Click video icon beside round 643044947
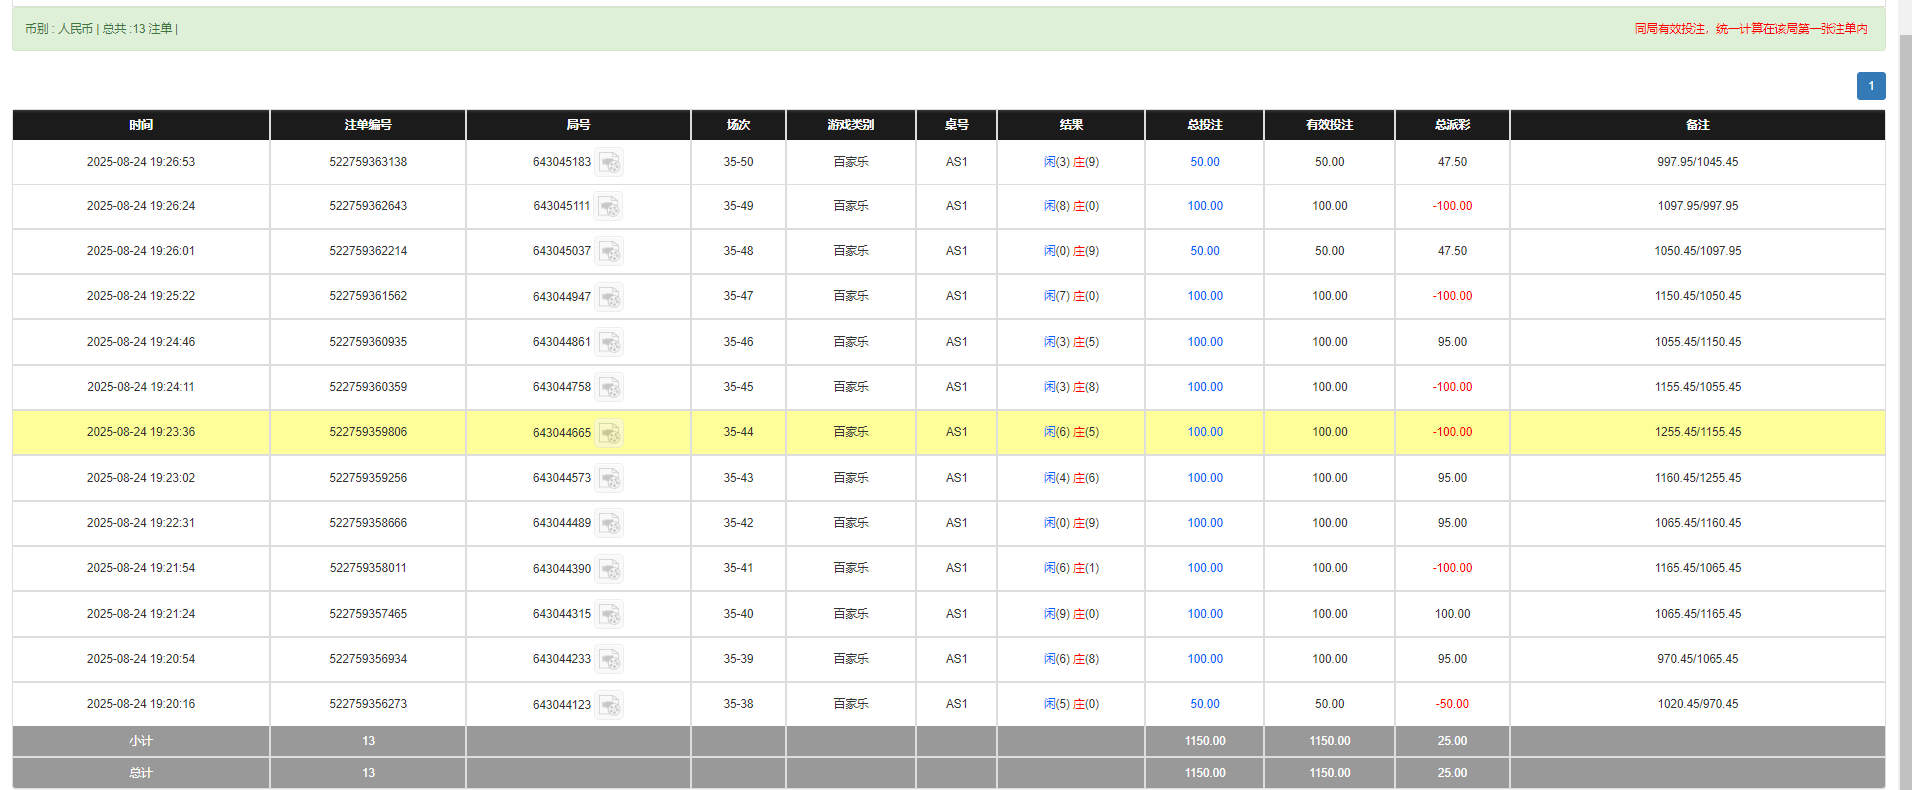Screen dimensions: 1912x790 (609, 297)
